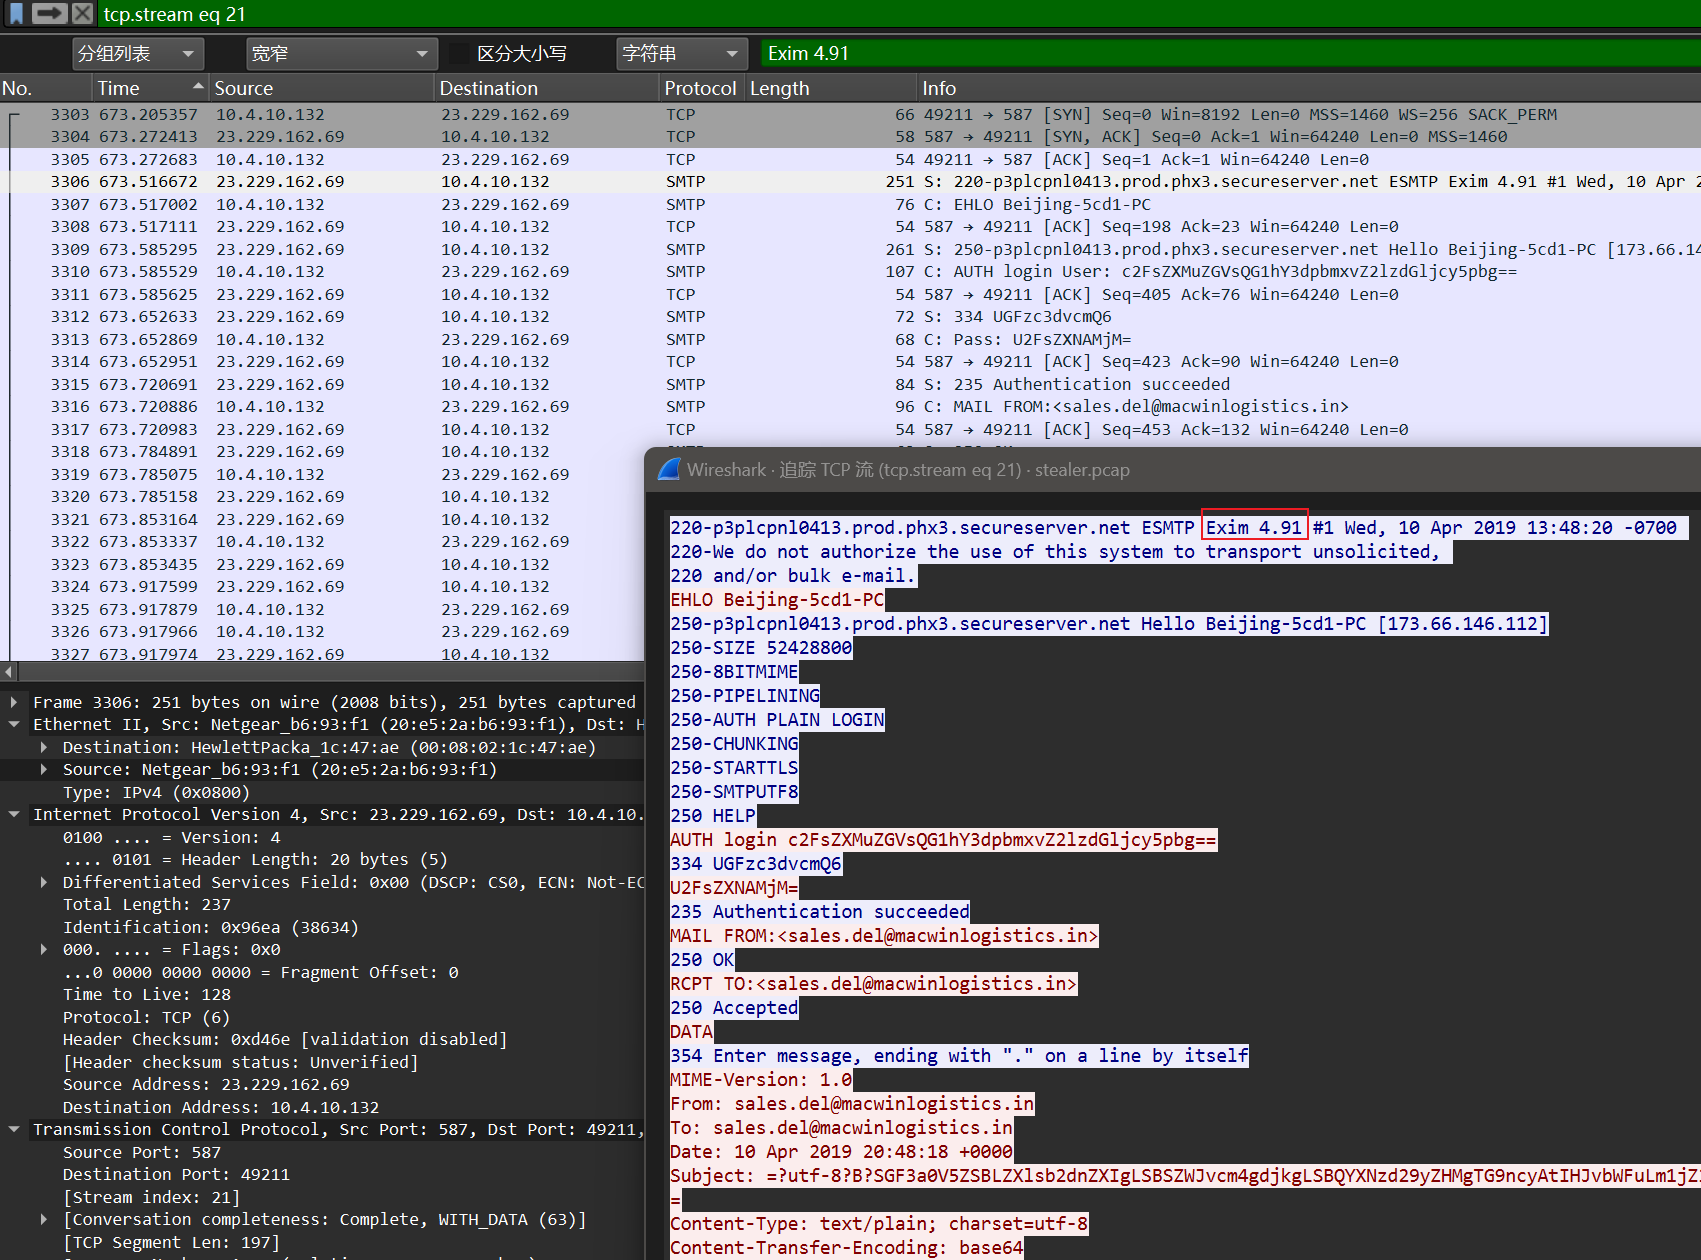Image resolution: width=1701 pixels, height=1260 pixels.
Task: Expand the Differentiated Services Field node
Action: (44, 882)
